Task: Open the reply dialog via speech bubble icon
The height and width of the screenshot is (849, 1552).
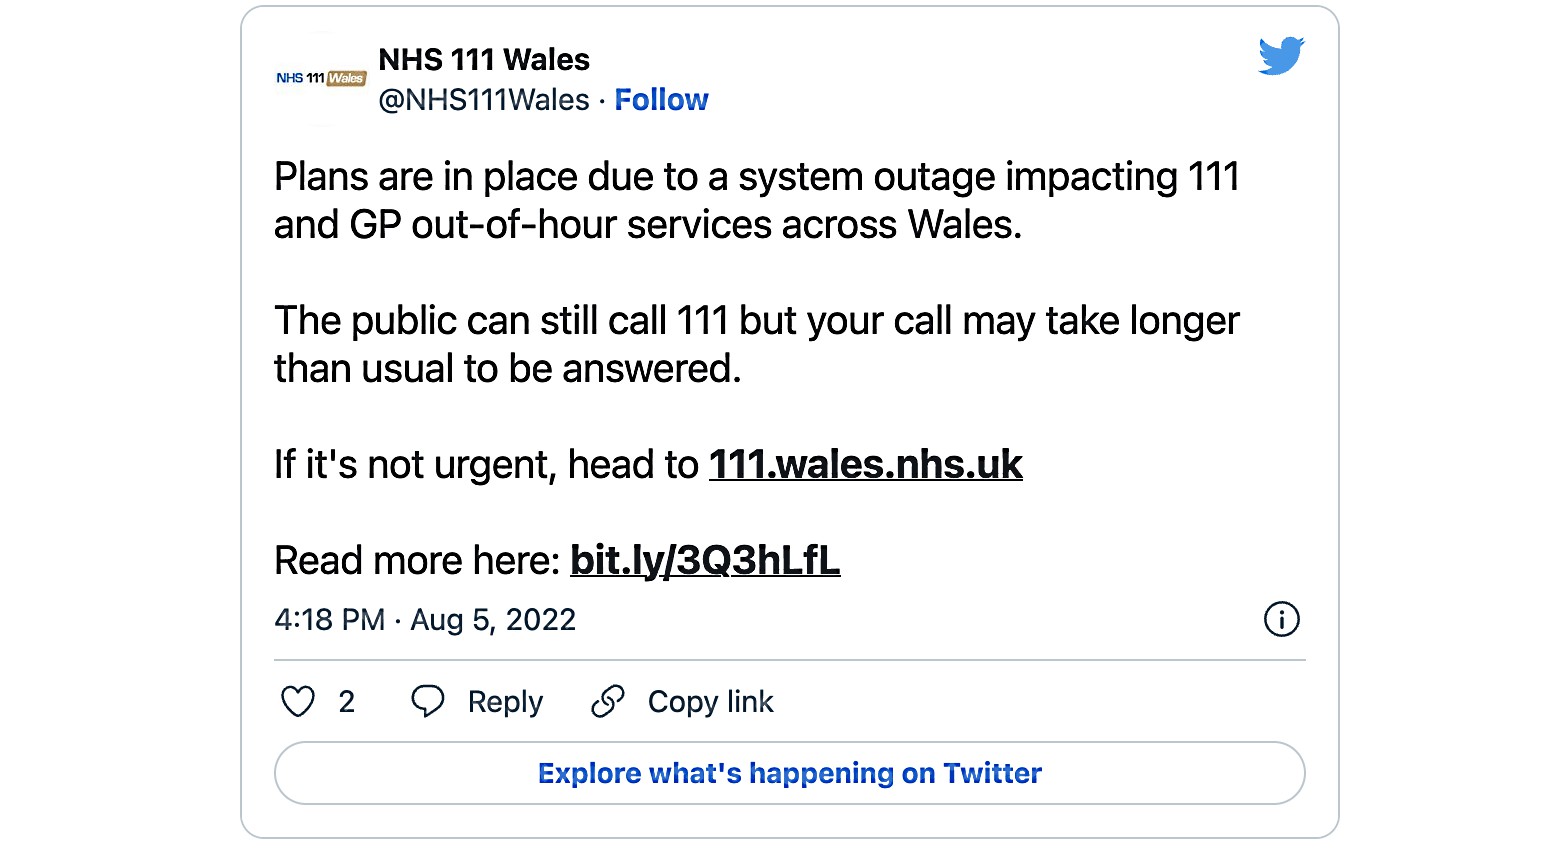Action: pos(428,701)
